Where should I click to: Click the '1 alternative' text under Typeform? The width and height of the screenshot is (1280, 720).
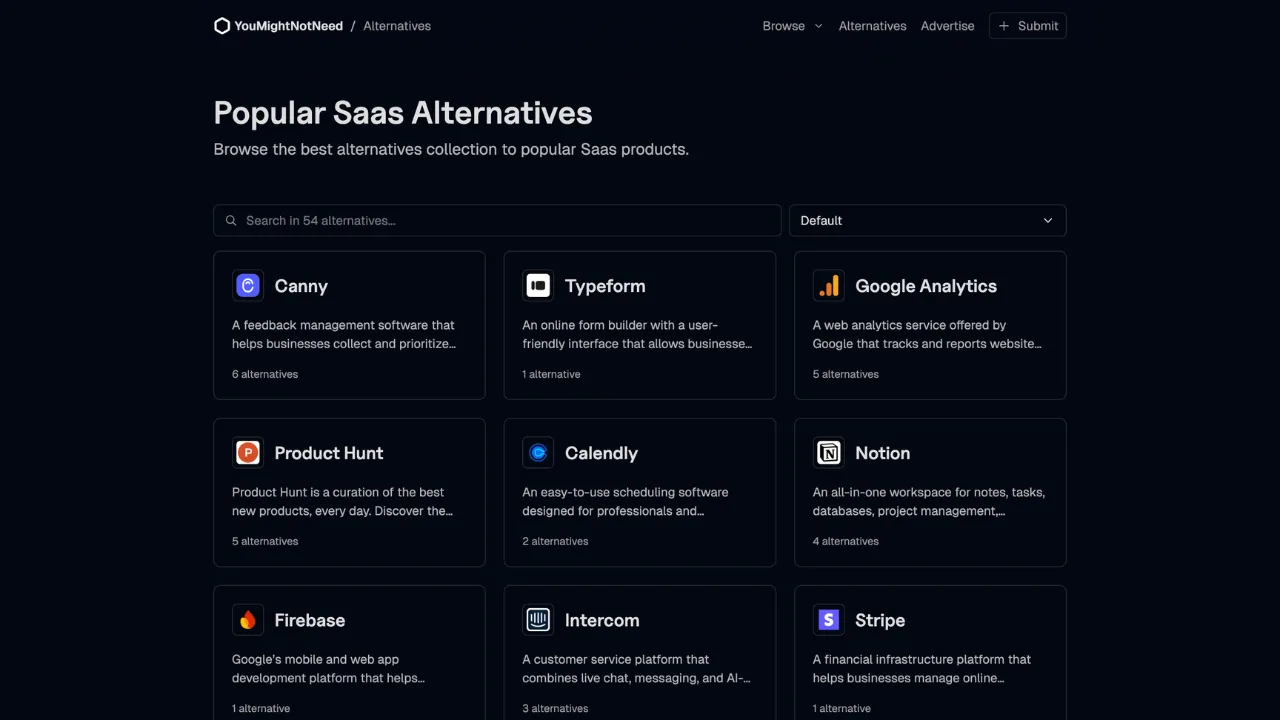pos(551,374)
